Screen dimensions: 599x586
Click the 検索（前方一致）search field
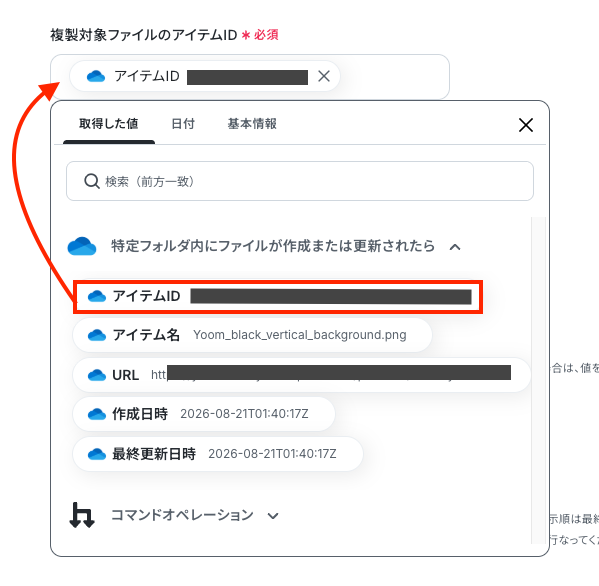(x=300, y=181)
